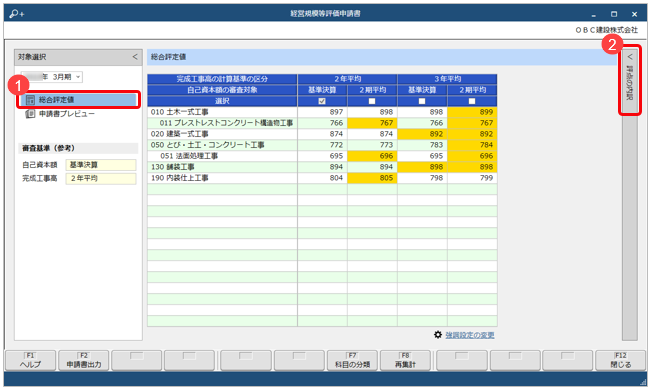This screenshot has width=649, height=389.
Task: Click the 784 cell for とび・土工・コンクリート工事
Action: [x=472, y=145]
